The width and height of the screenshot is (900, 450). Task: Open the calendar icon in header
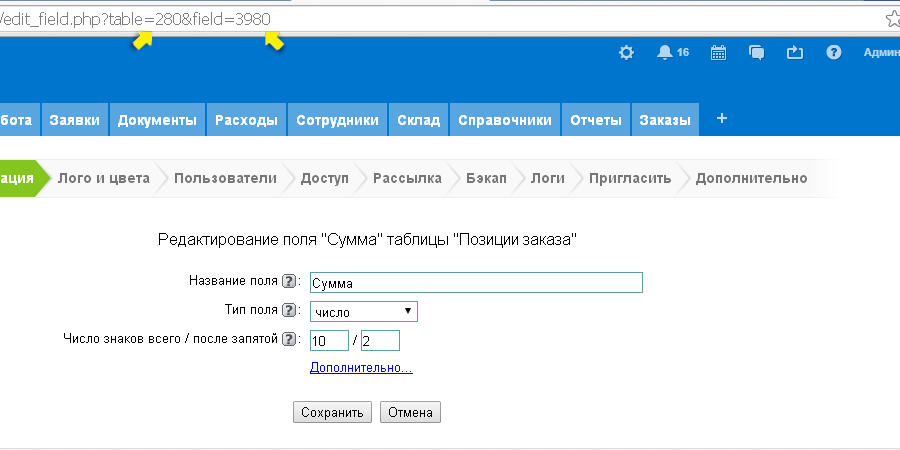(718, 53)
